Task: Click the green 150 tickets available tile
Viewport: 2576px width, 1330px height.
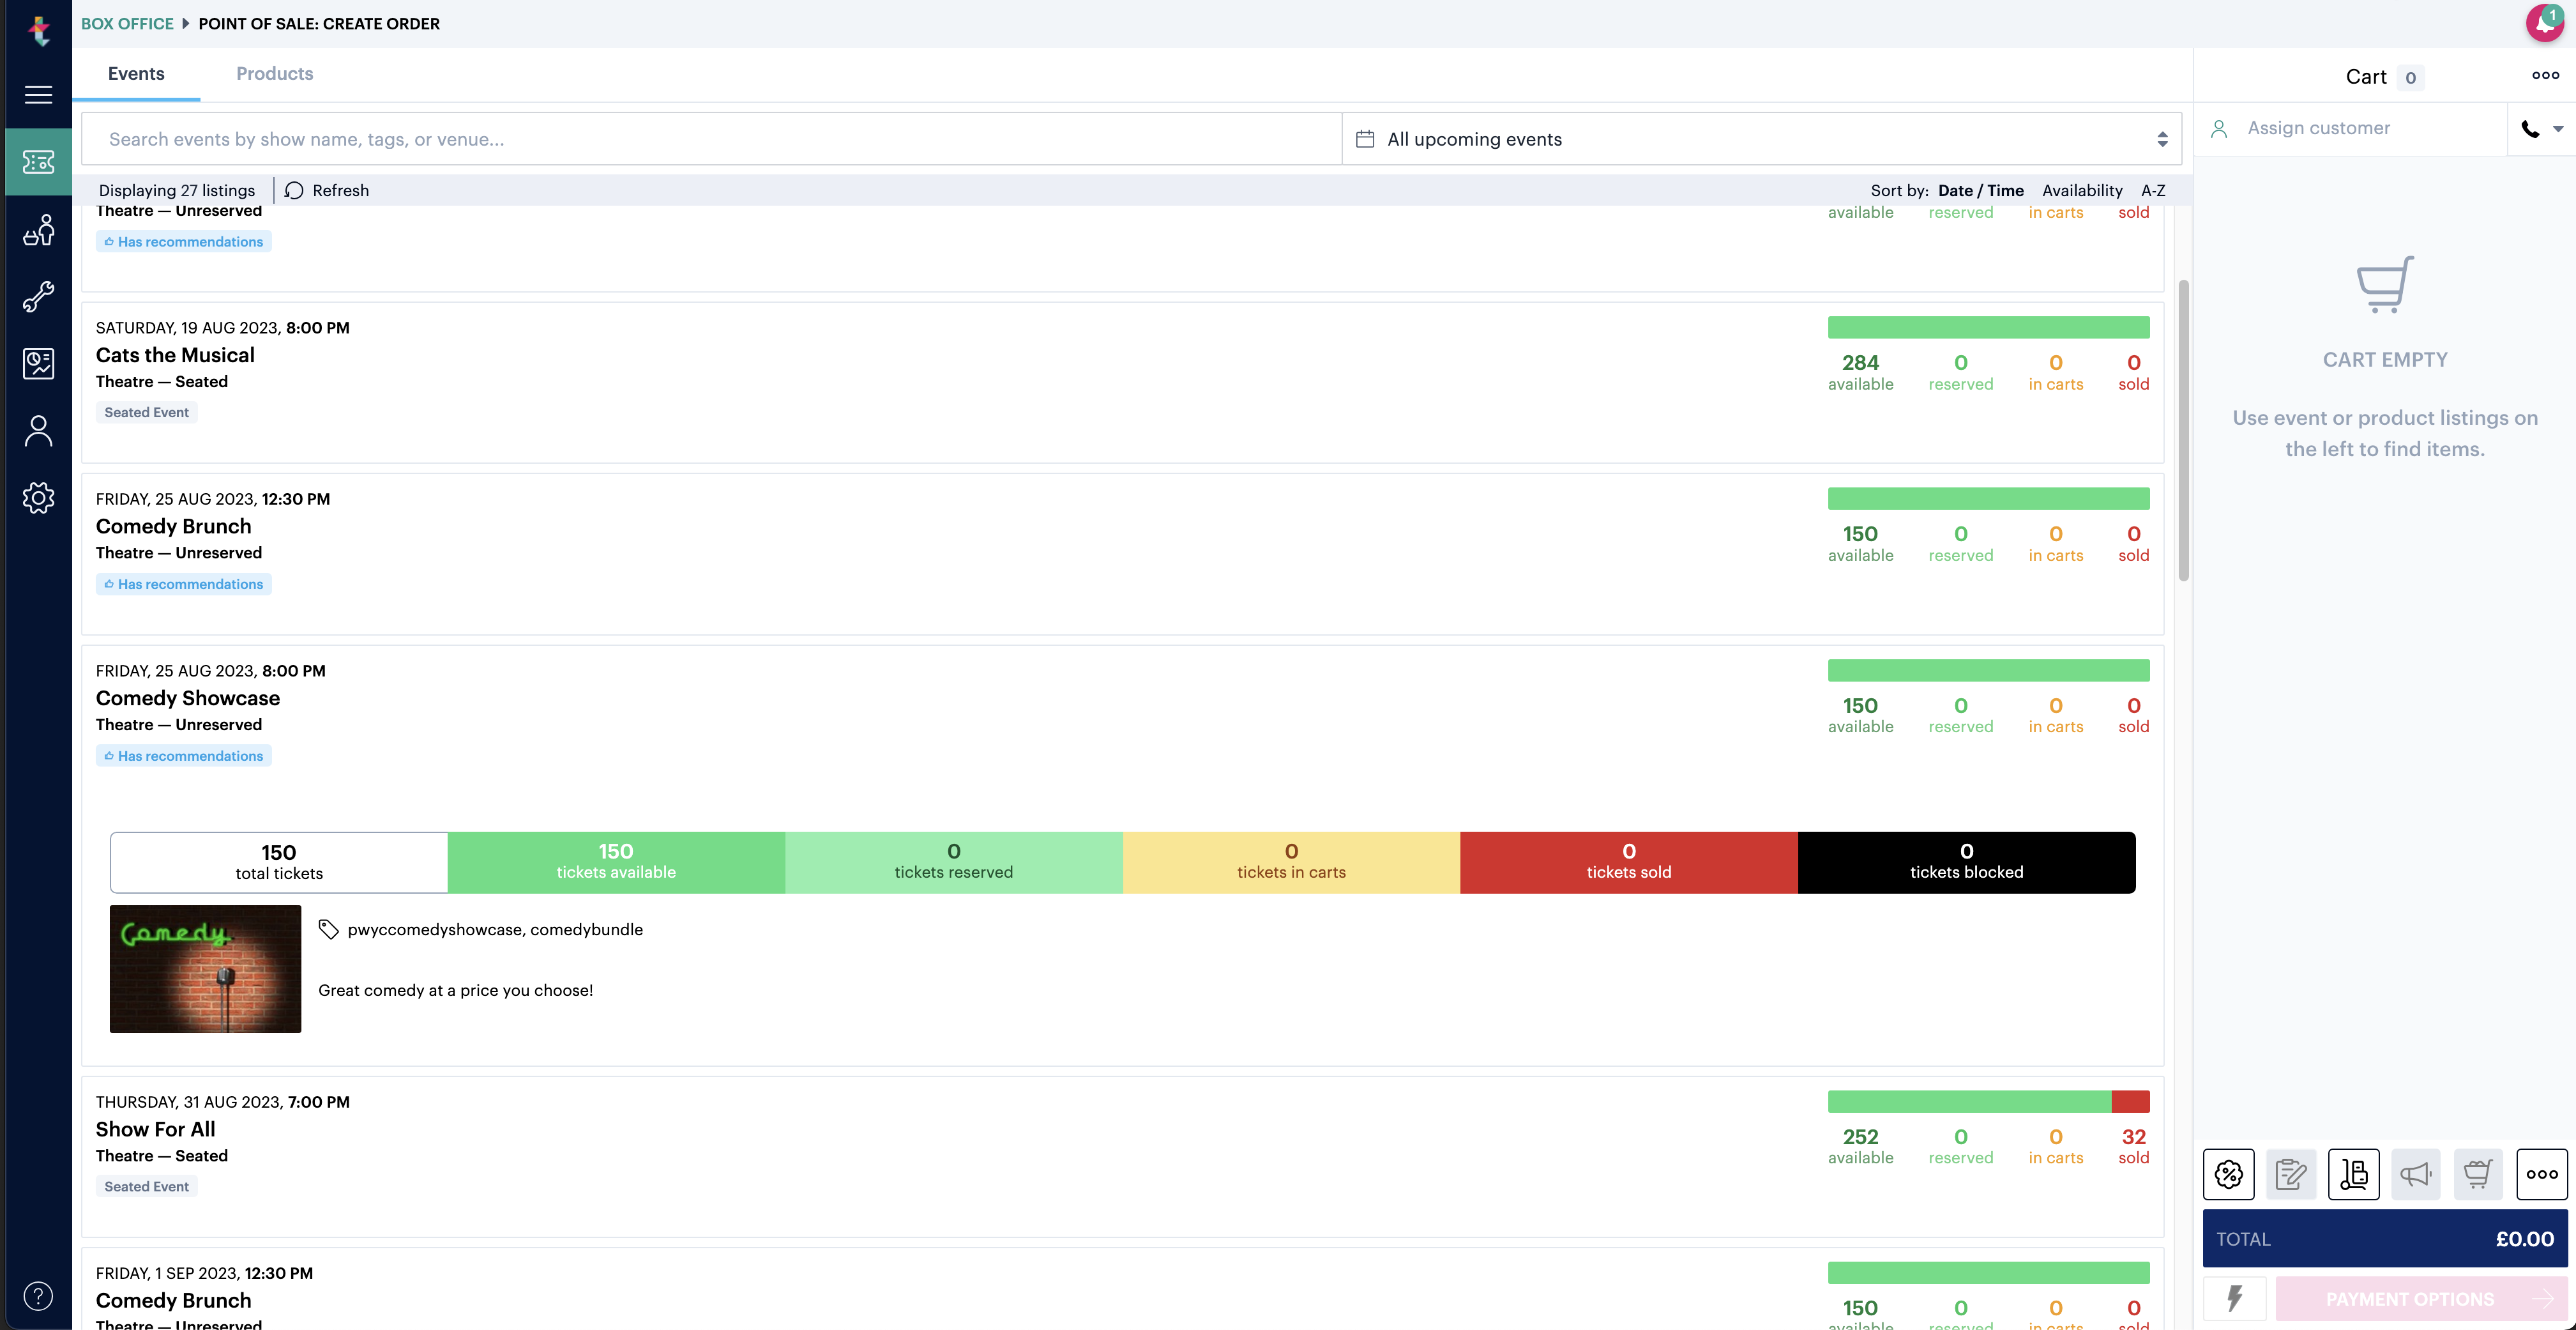Action: pyautogui.click(x=616, y=862)
